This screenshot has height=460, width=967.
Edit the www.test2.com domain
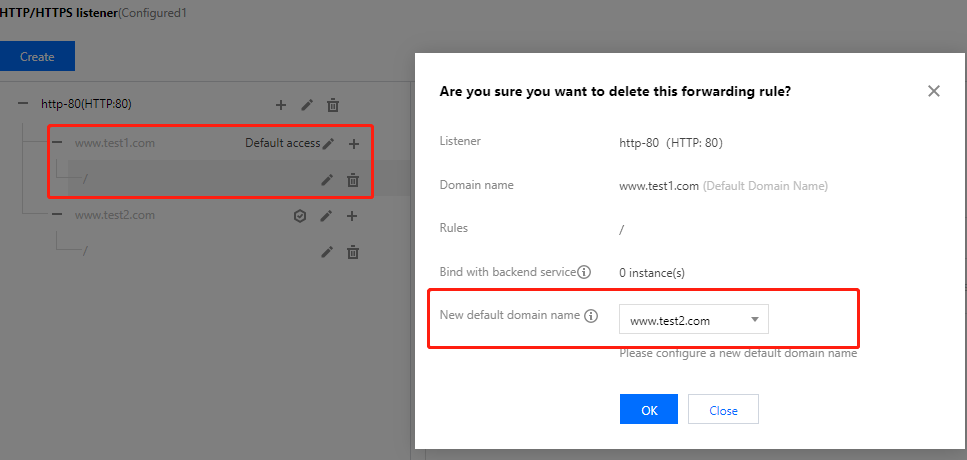tap(326, 215)
